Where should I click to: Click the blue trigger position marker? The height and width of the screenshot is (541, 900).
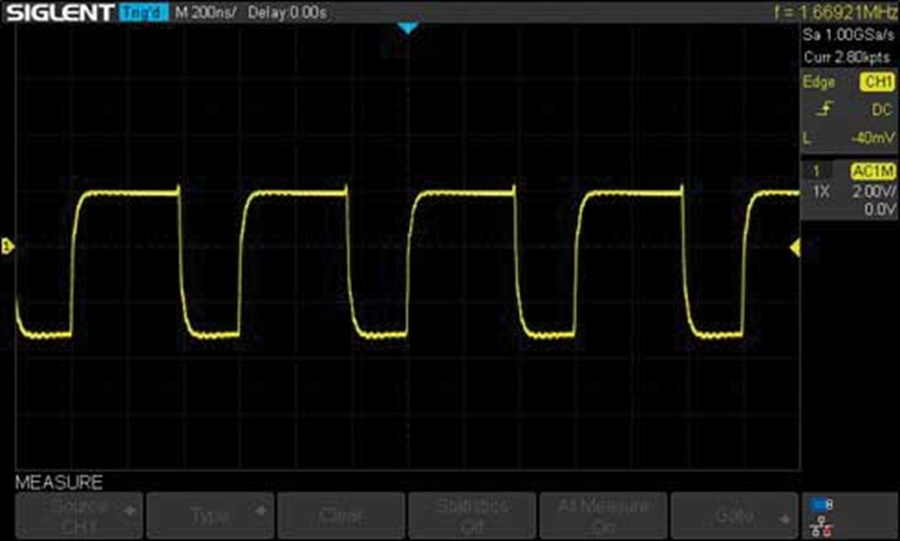pos(408,28)
